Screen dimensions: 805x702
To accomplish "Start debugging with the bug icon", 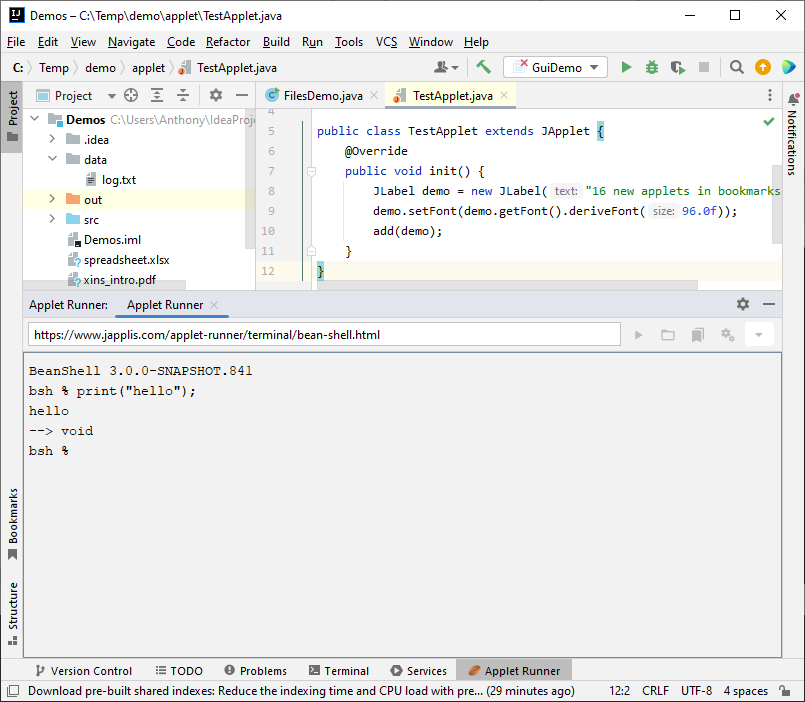I will [651, 67].
